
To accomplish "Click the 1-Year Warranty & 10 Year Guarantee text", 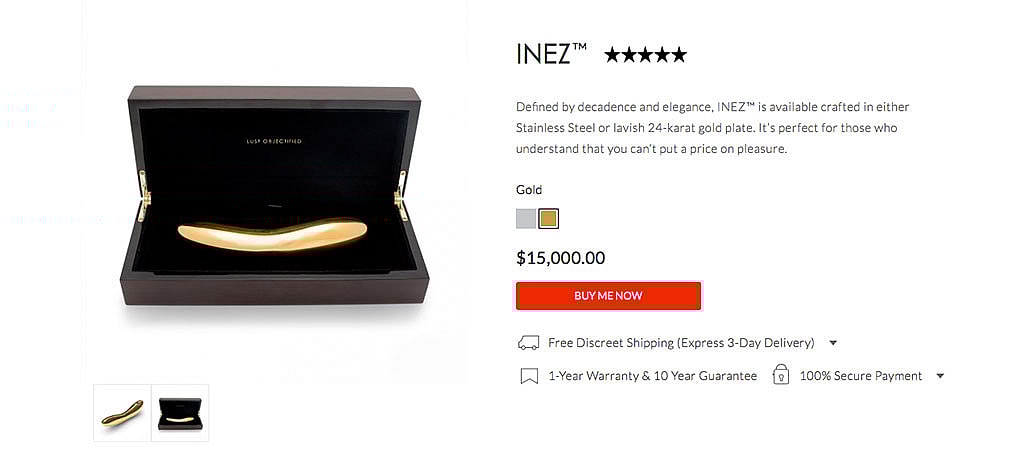I will (652, 376).
